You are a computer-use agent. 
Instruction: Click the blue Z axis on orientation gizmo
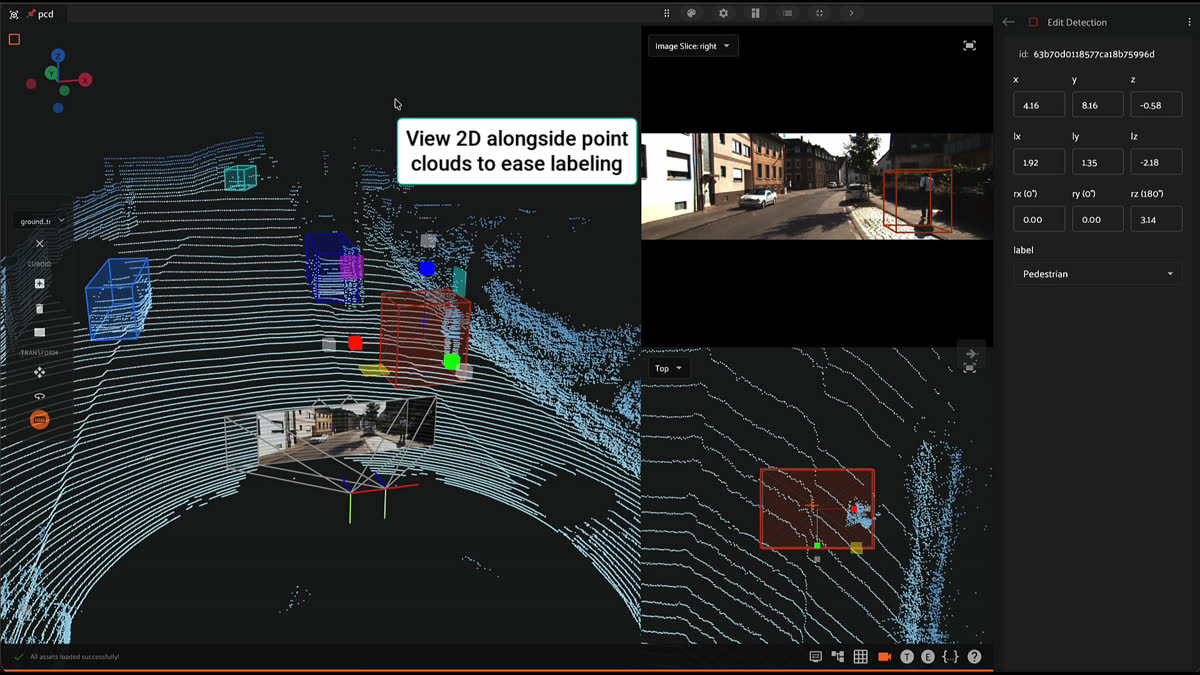[58, 56]
